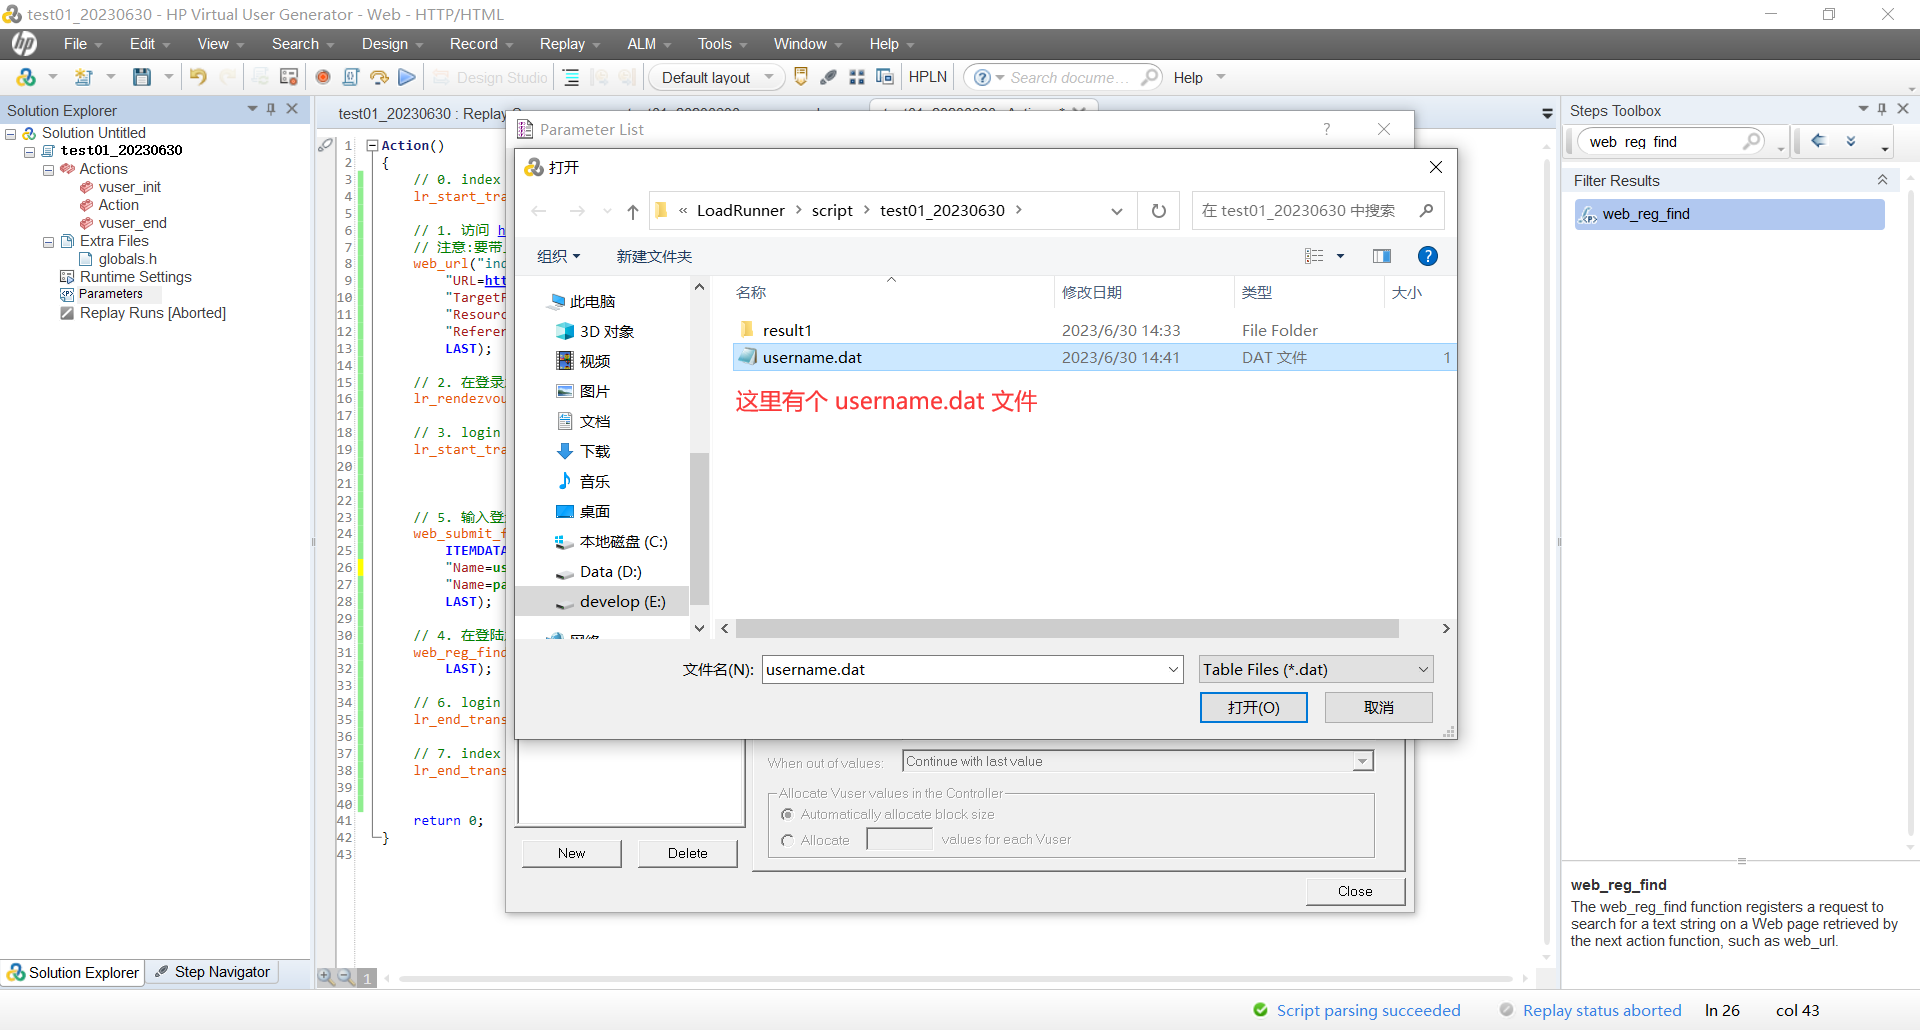Click the step-over replay icon
Viewport: 1920px width, 1030px height.
pyautogui.click(x=379, y=77)
